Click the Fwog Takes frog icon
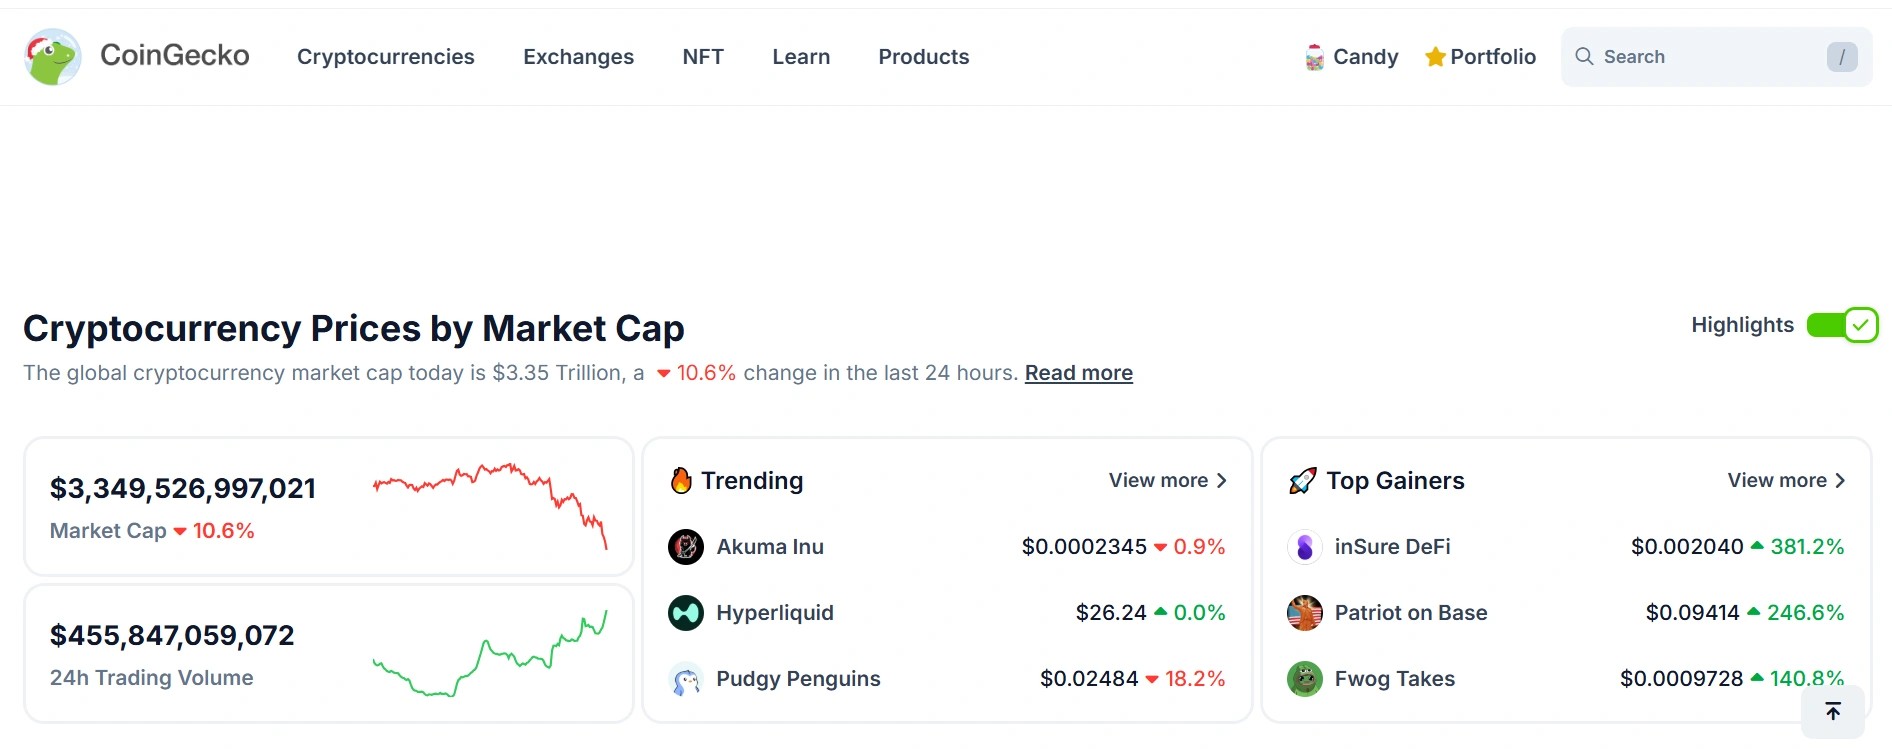 (1304, 679)
